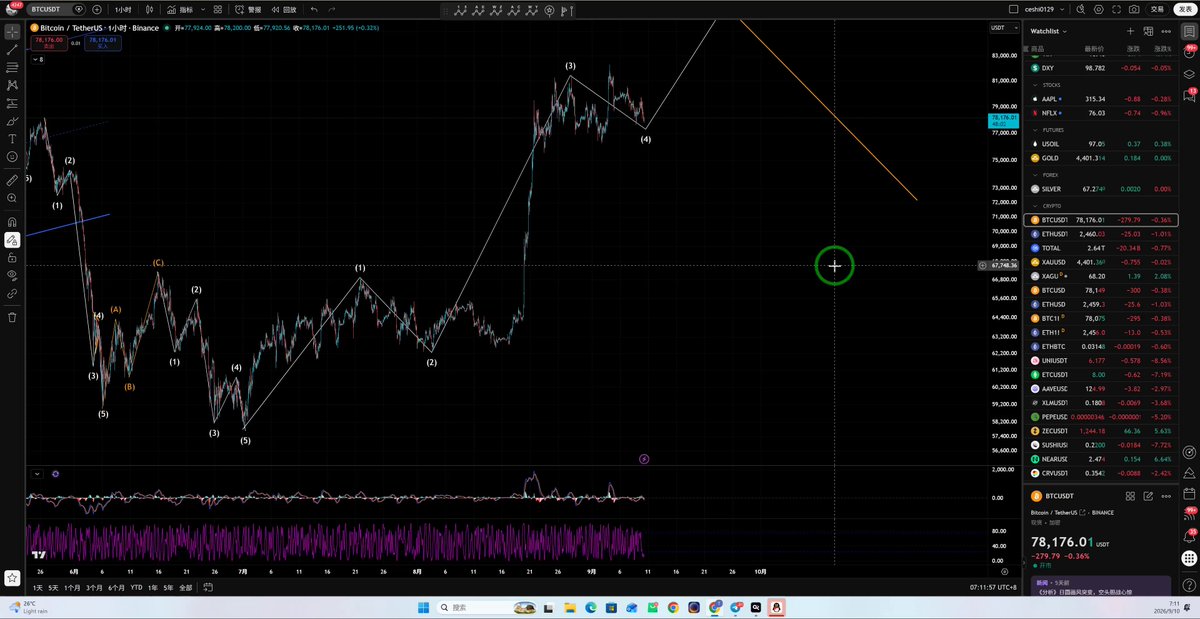This screenshot has height=619, width=1200.
Task: Click the 发表 publish button
Action: pos(1184,9)
